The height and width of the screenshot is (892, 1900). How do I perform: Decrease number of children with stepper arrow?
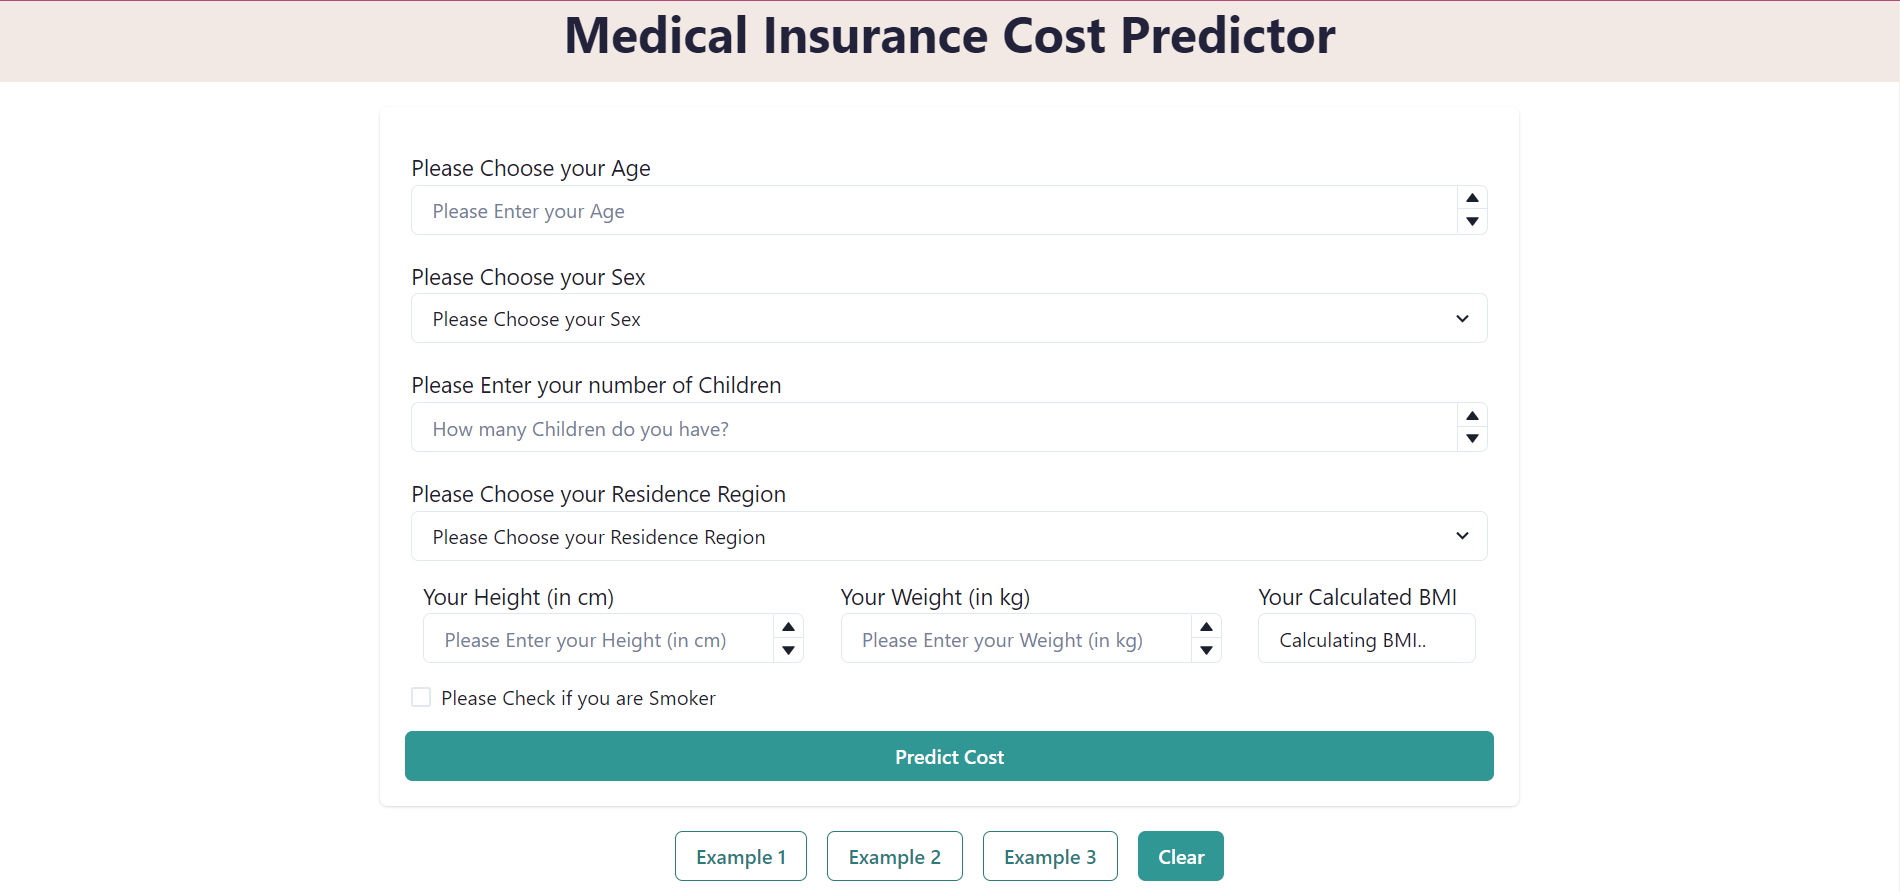click(1472, 439)
